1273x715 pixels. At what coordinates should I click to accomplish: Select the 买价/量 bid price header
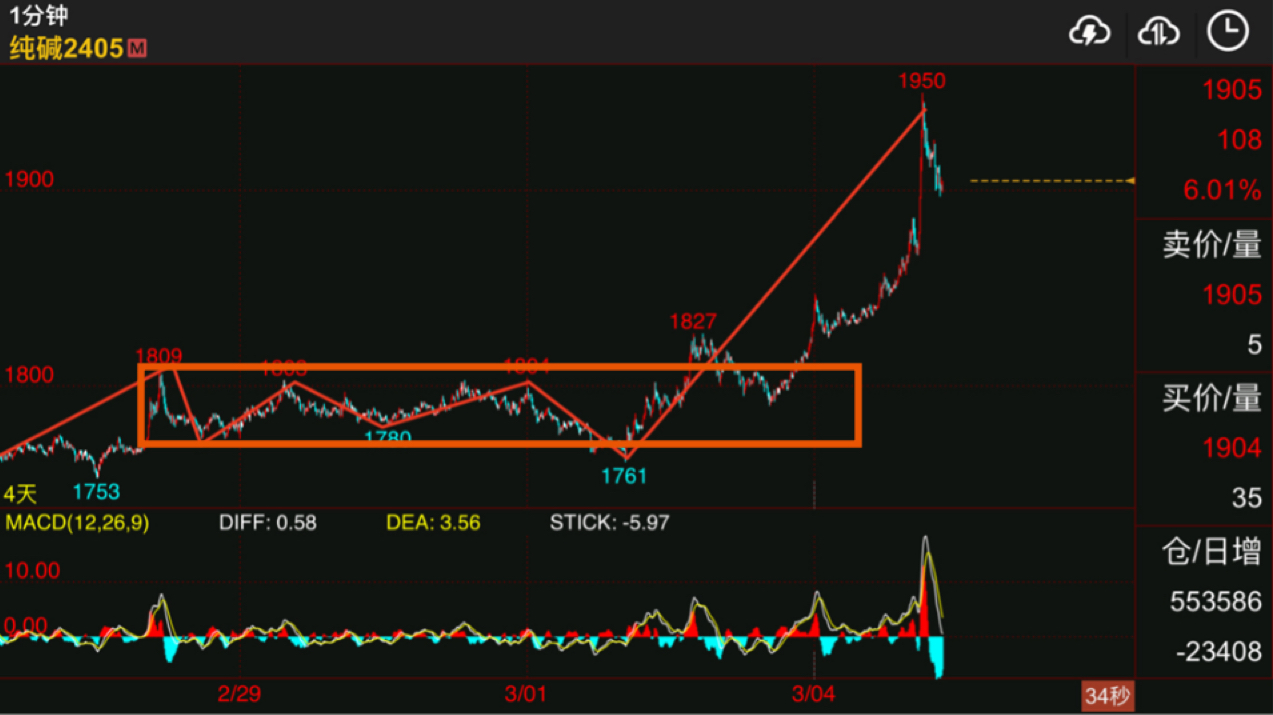(x=1211, y=398)
